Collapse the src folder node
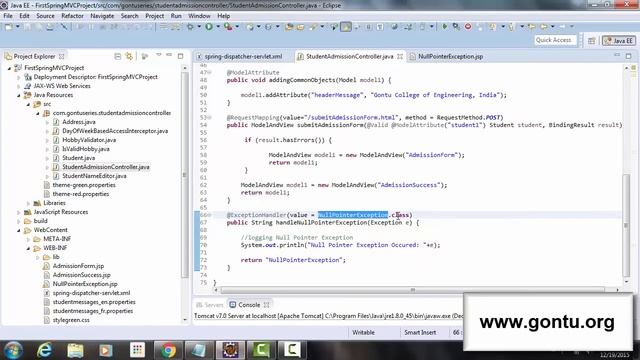 coord(28,104)
